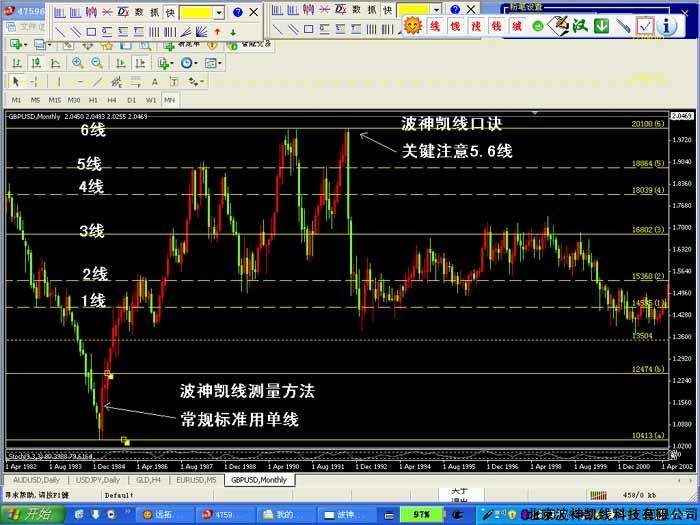Select the trend line tool in left floating toolbar

pos(60,32)
